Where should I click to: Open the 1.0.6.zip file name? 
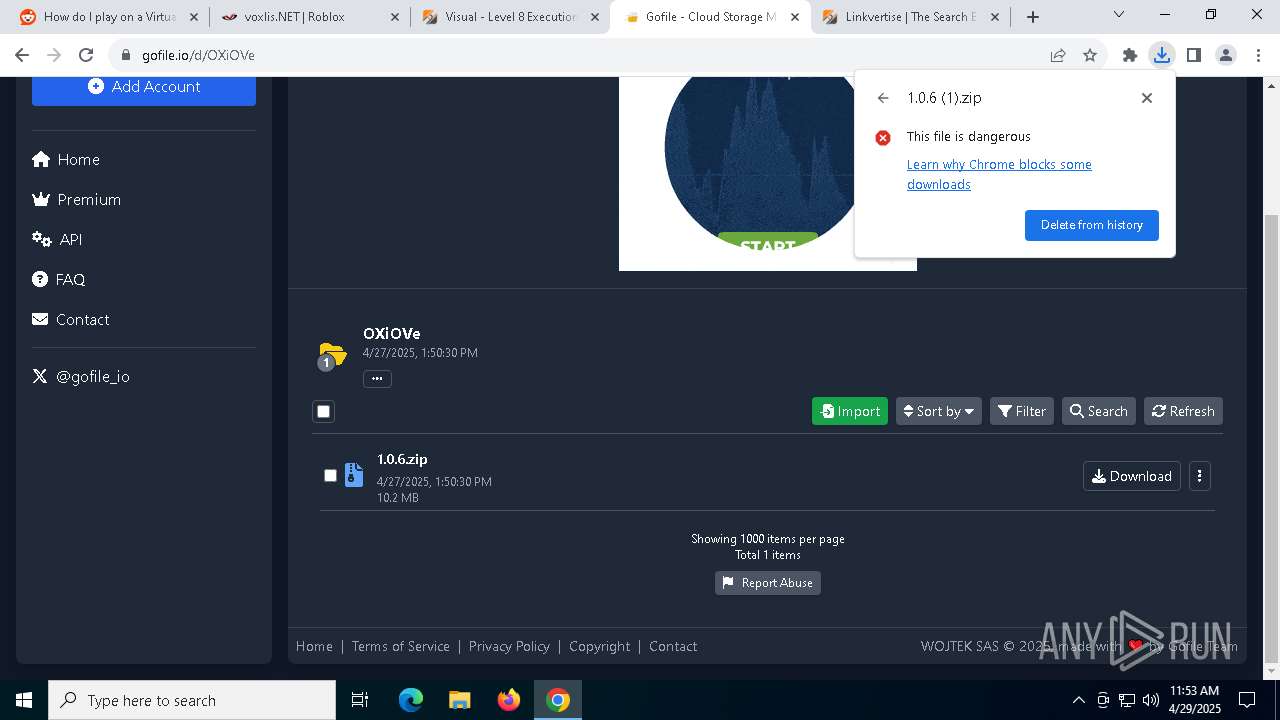(x=402, y=460)
